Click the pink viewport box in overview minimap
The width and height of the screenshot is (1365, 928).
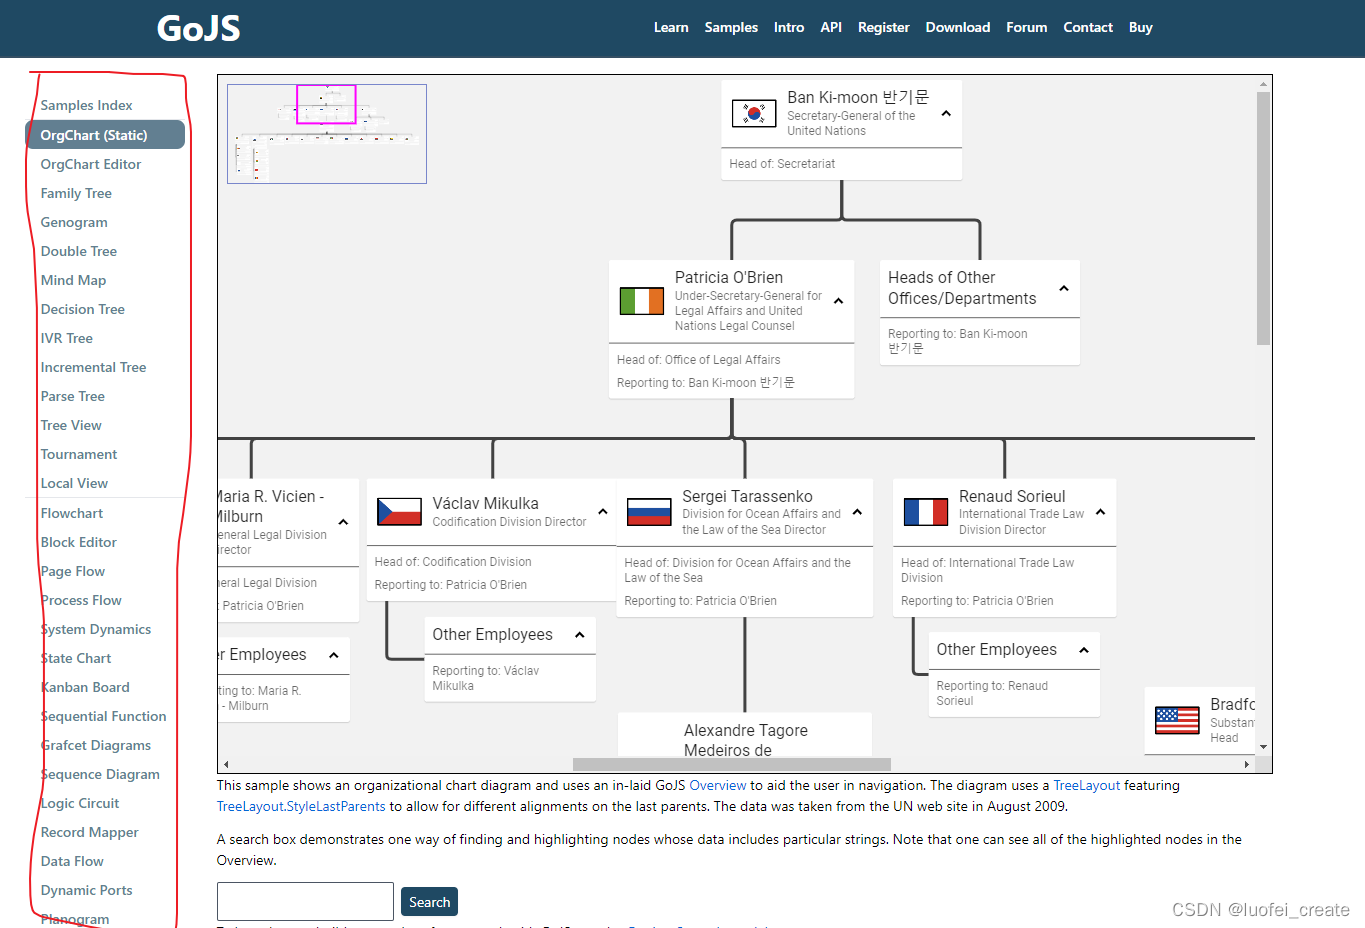click(x=326, y=104)
